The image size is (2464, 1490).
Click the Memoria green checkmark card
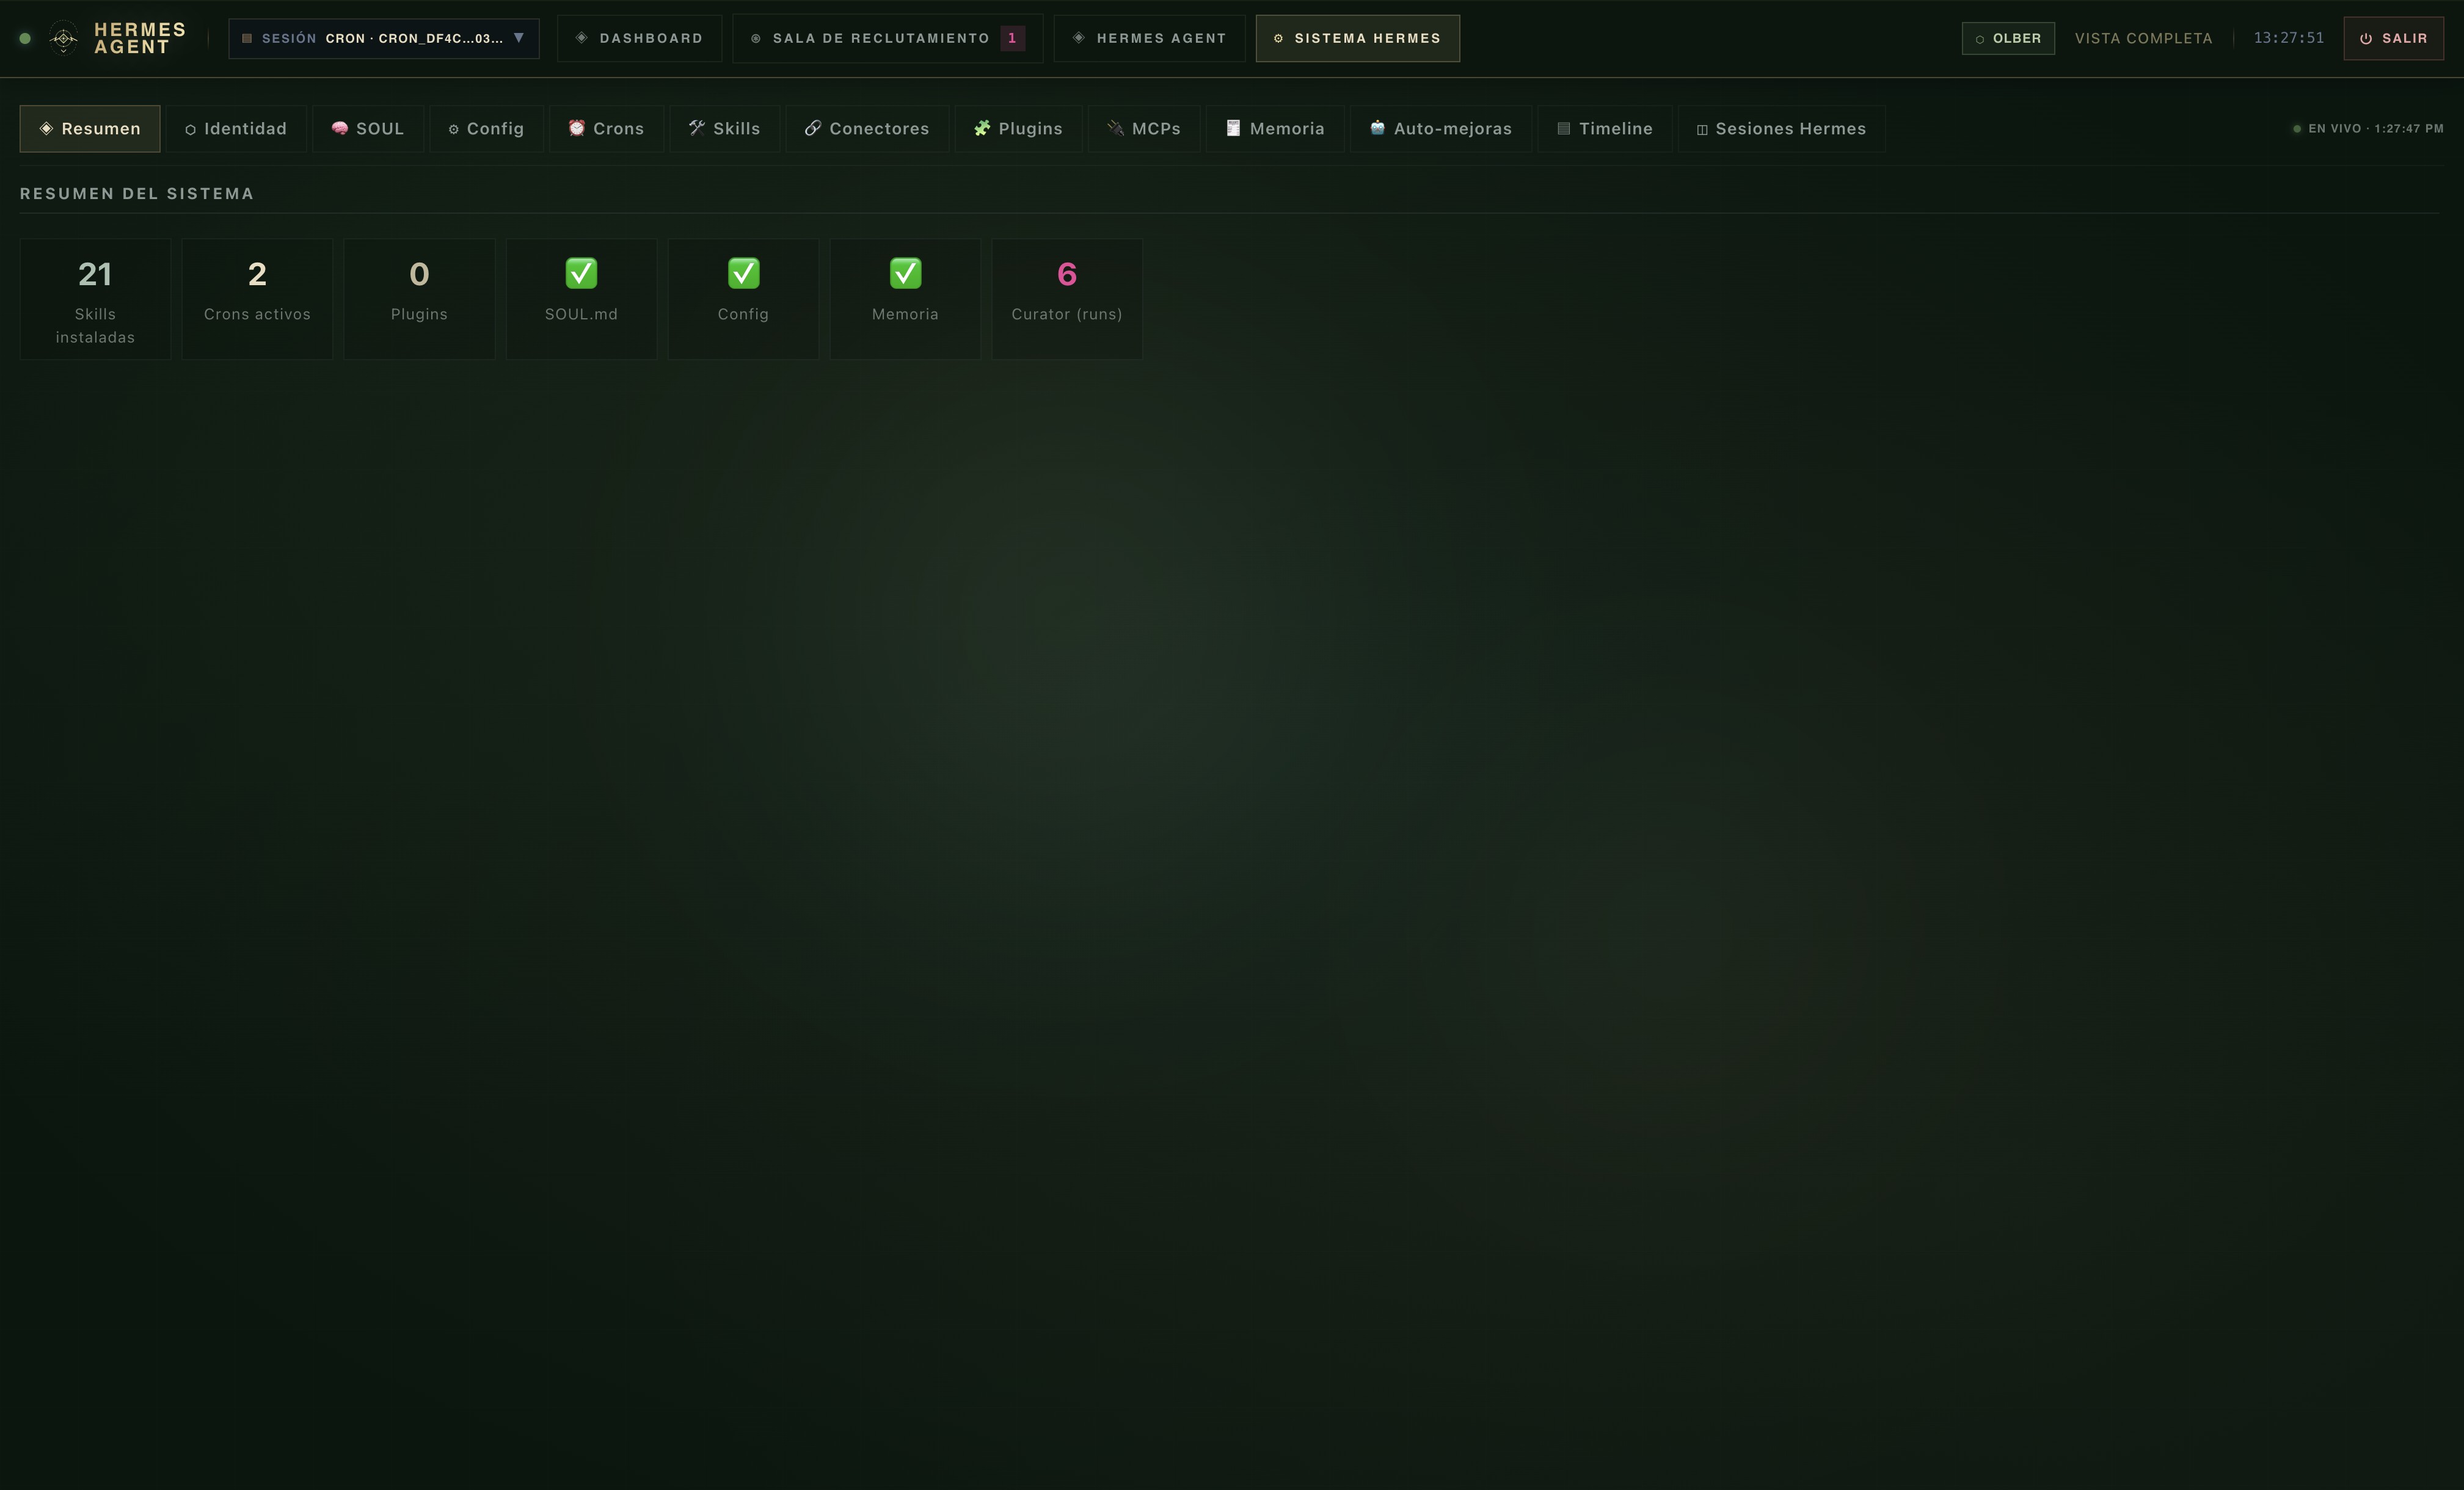click(905, 298)
